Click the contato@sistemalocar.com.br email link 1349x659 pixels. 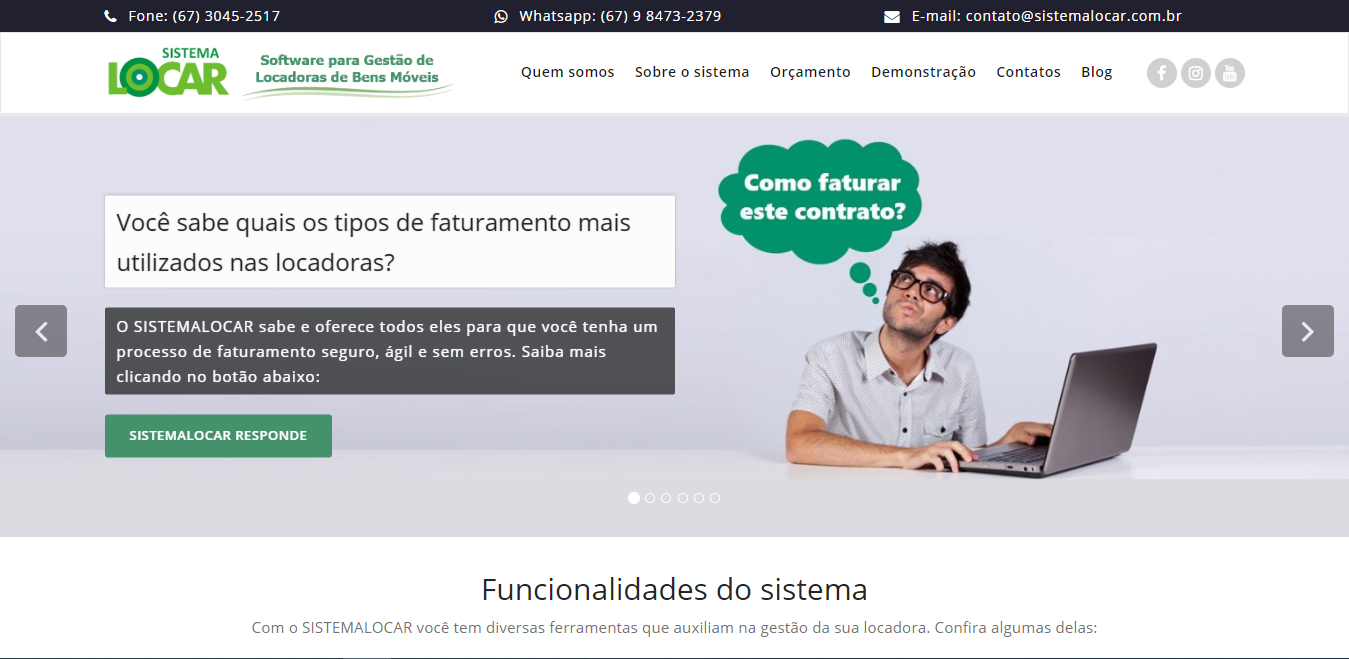coord(1074,16)
